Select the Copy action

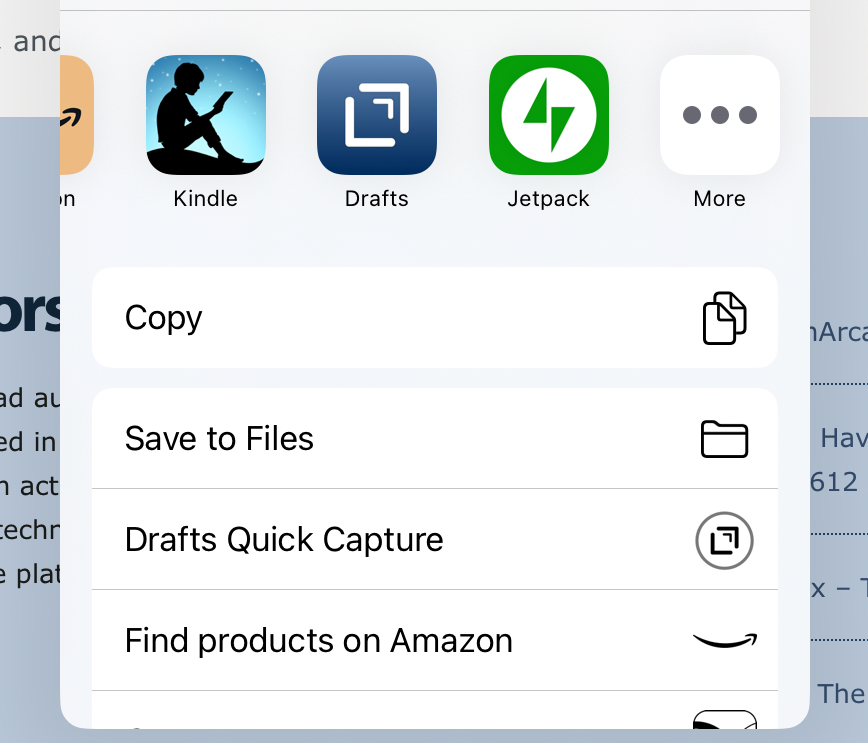[435, 318]
